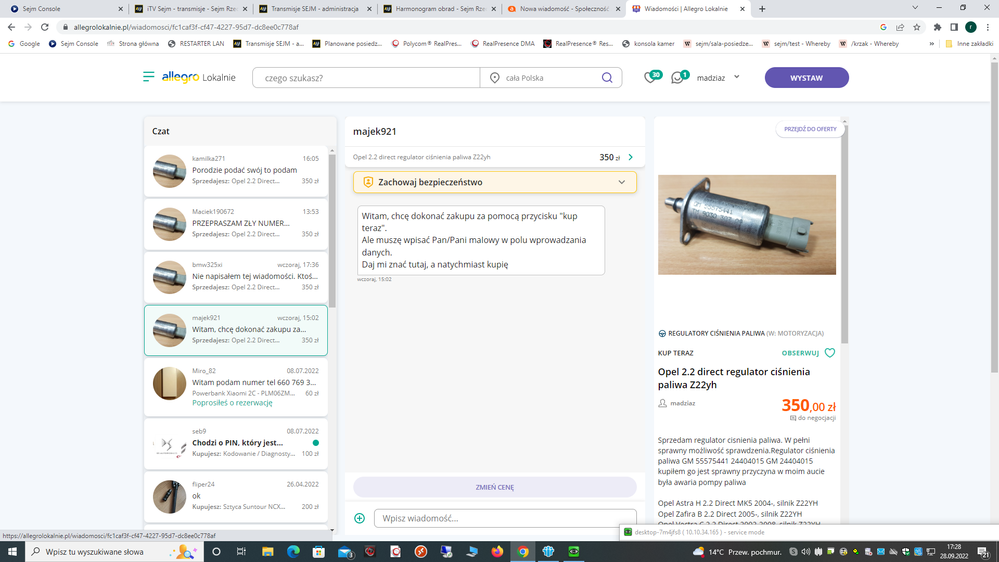Screen dimensions: 999x562
Task: Click the seller madziaz user icon
Action: (662, 403)
